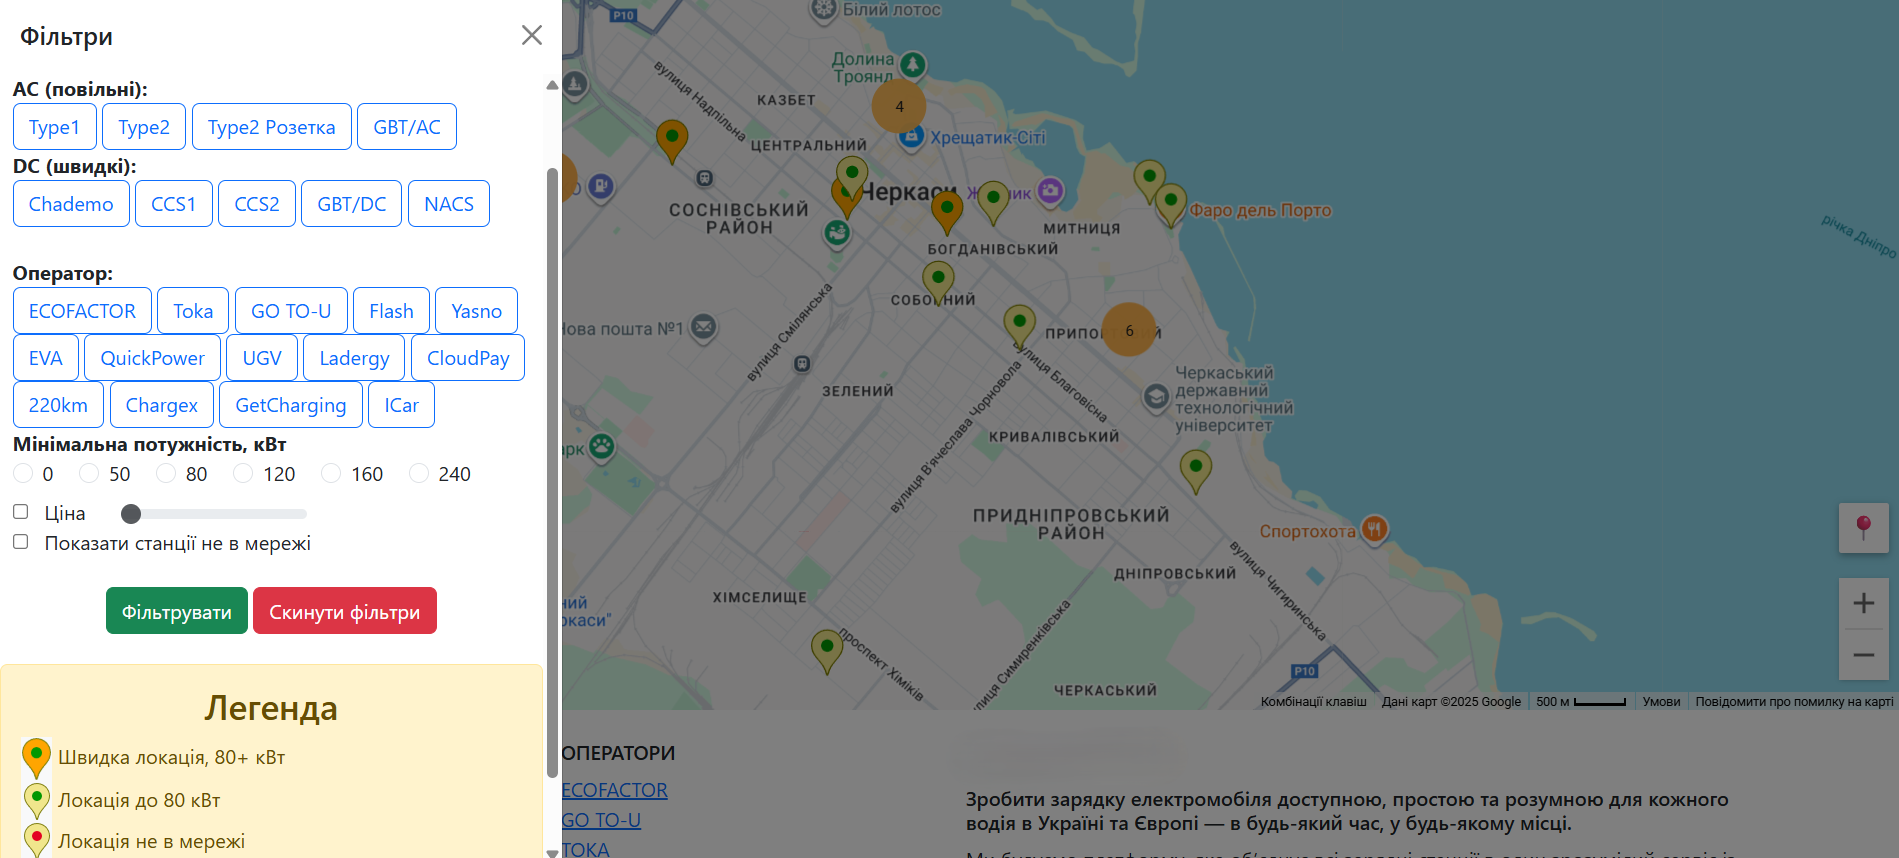
Task: Check Показати станції не в мережі
Action: click(x=20, y=541)
